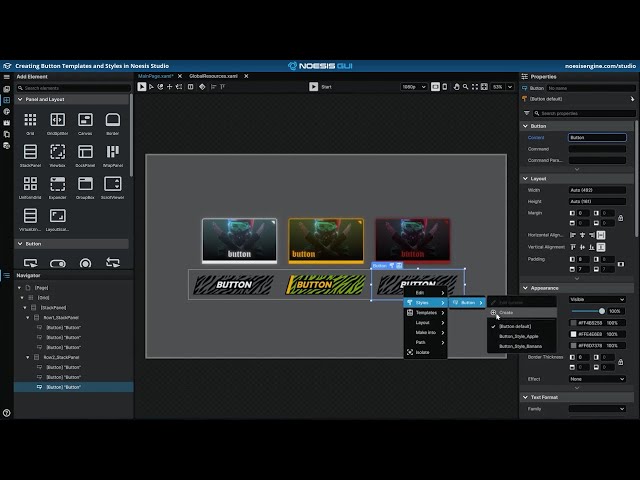The height and width of the screenshot is (480, 640).
Task: Click the fit-to-screen icon in toolbar
Action: [475, 87]
